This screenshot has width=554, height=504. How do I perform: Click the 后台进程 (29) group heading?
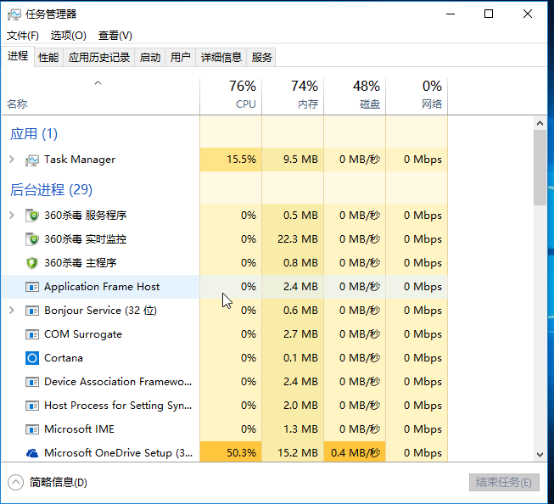[51, 190]
